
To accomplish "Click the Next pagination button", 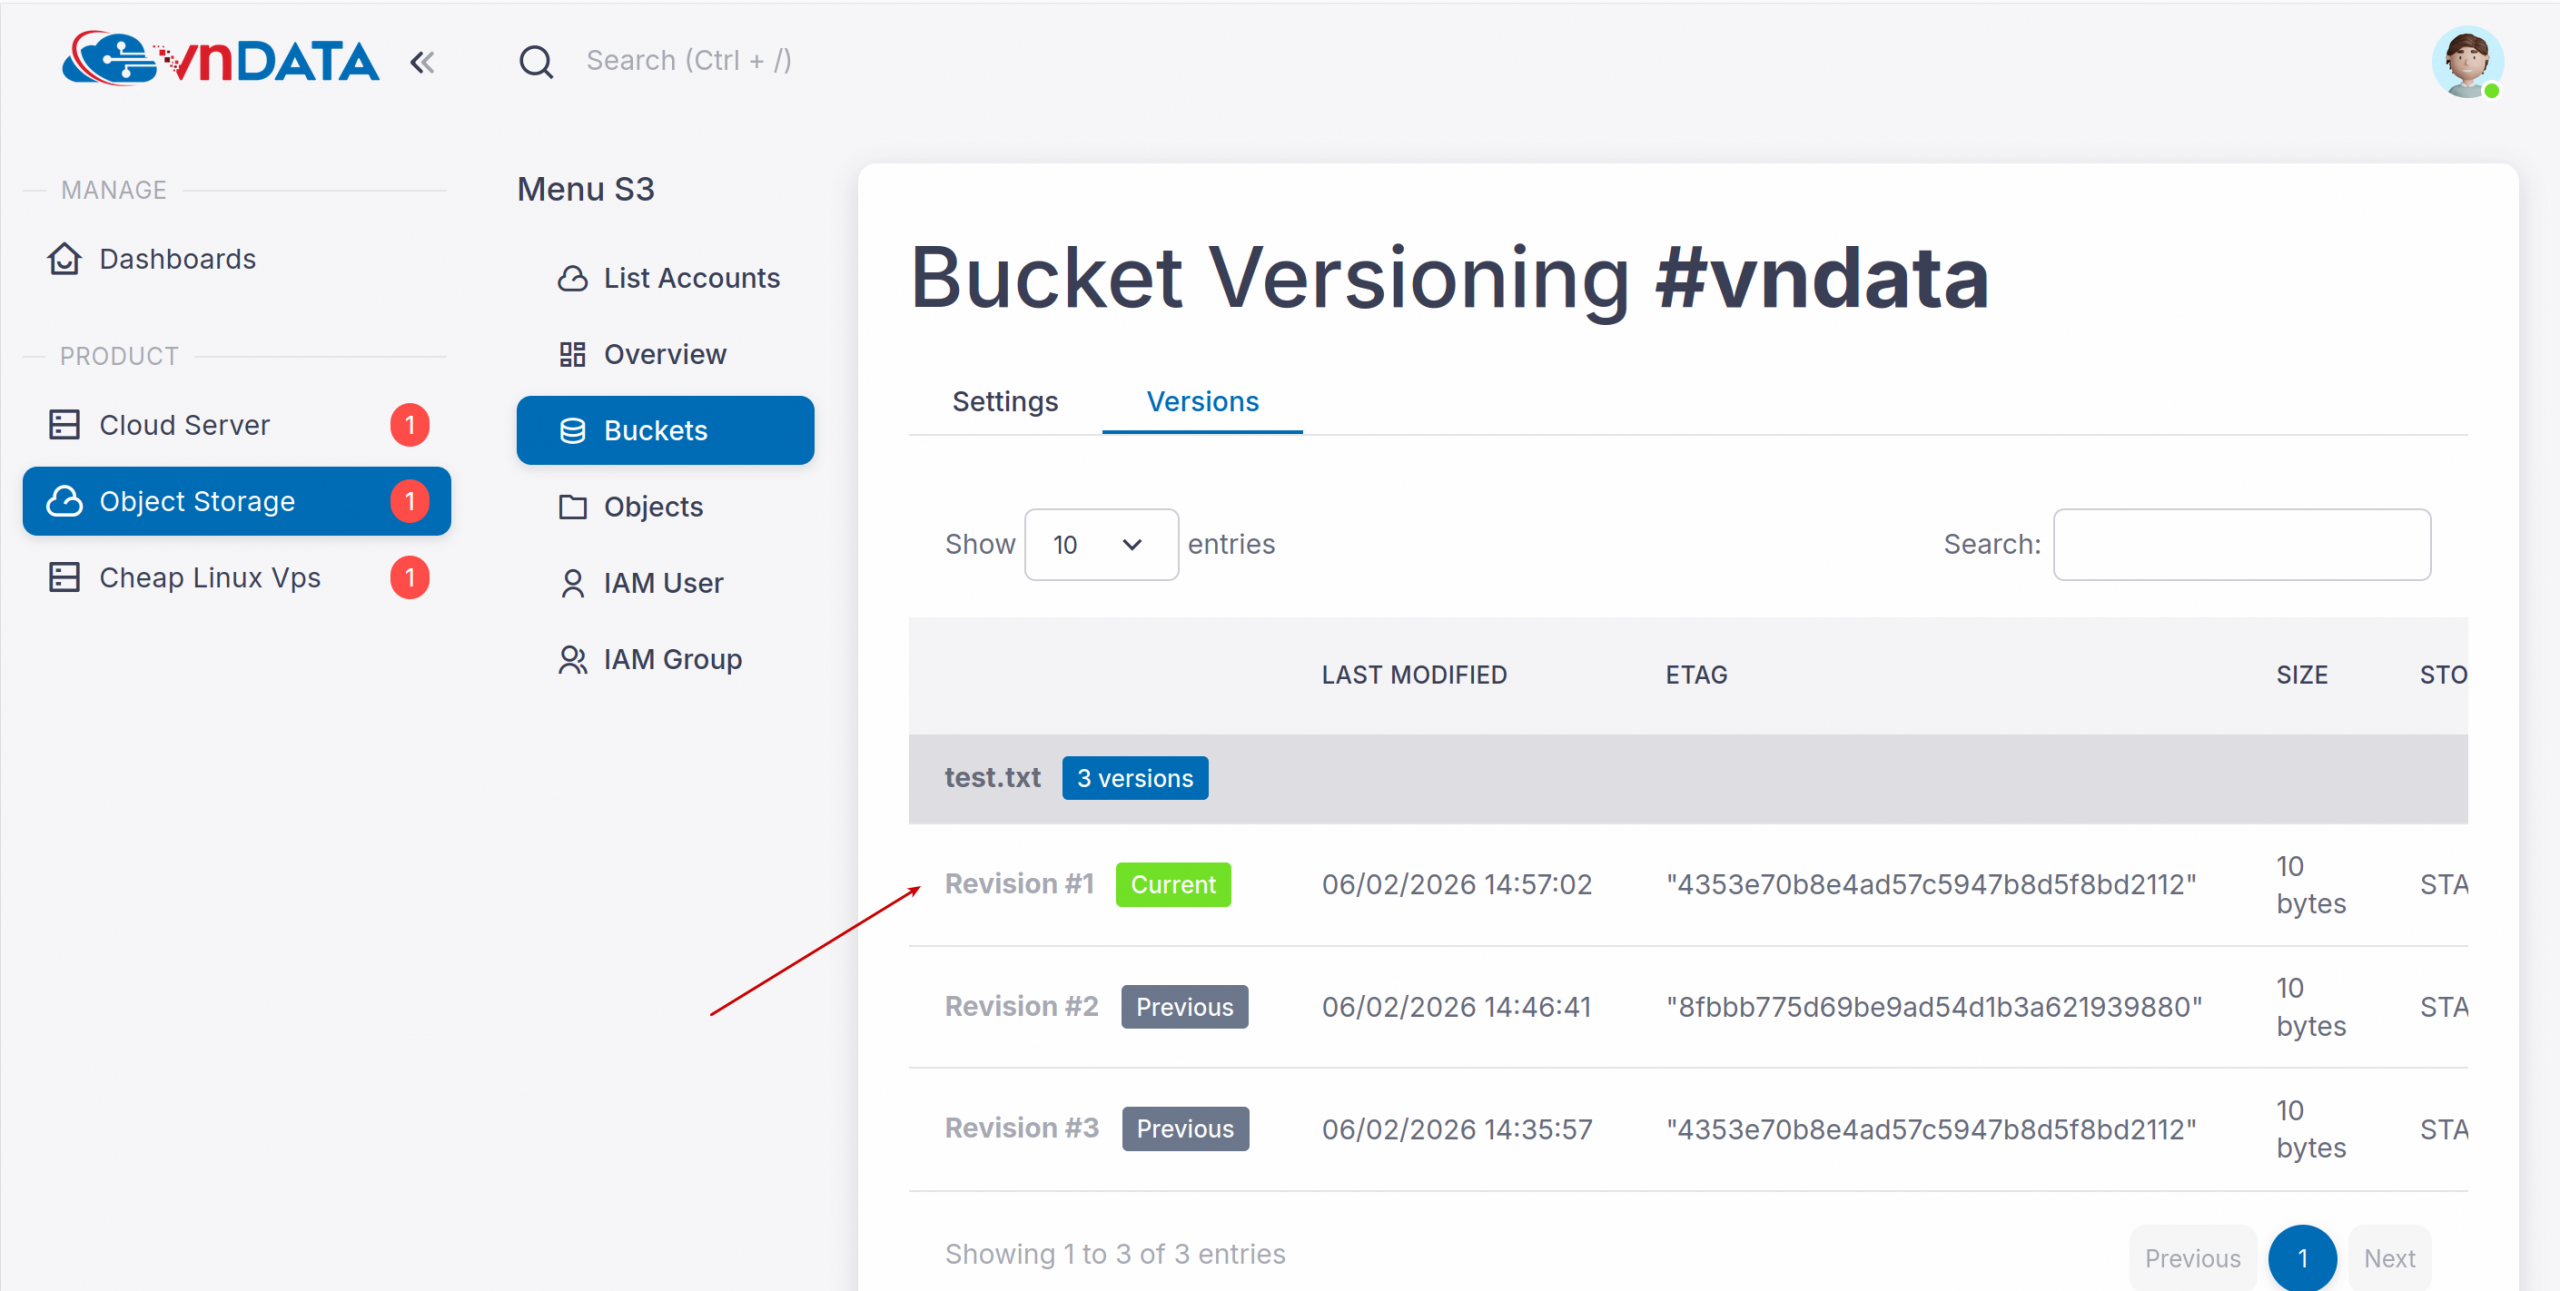I will click(x=2388, y=1258).
